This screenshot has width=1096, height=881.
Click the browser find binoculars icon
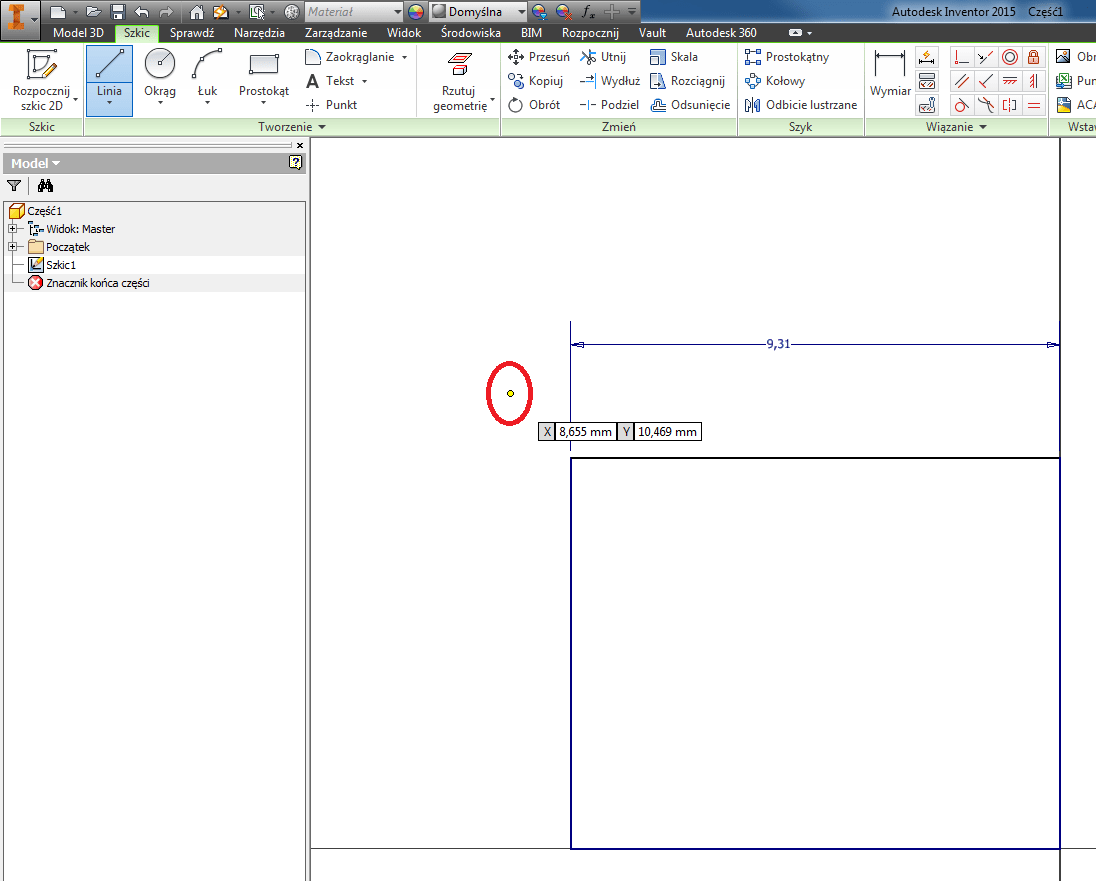click(x=45, y=186)
